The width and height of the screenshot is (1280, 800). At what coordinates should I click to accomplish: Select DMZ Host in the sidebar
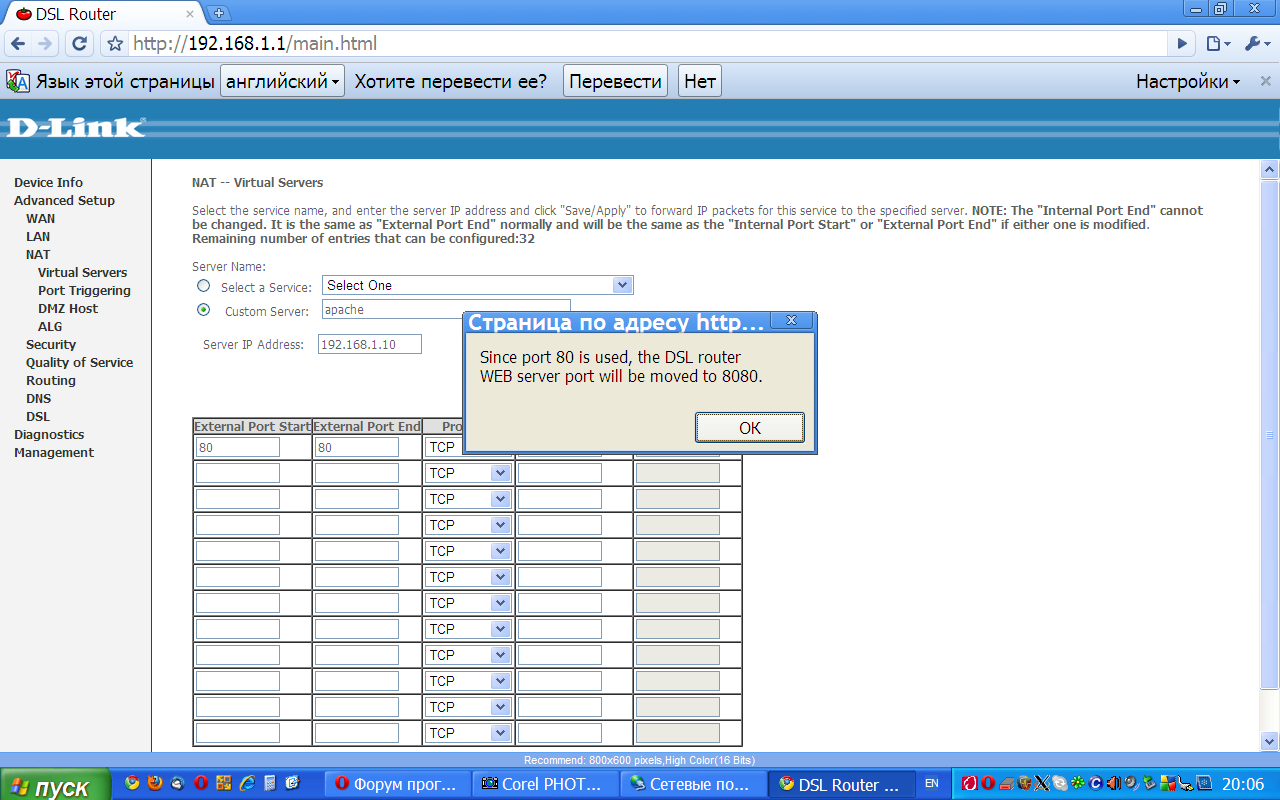(x=68, y=309)
